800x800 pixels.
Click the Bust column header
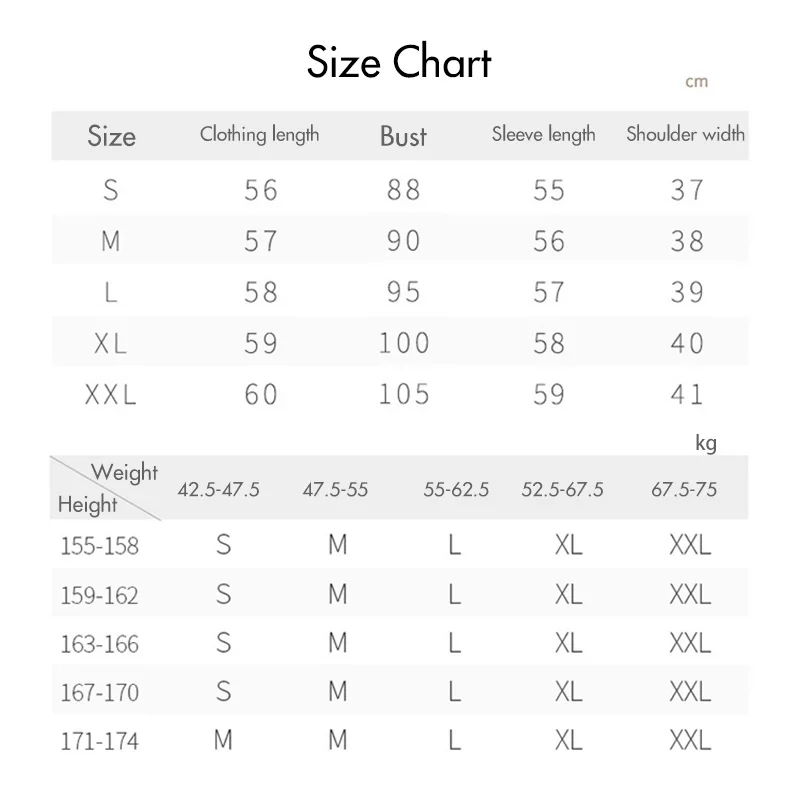[403, 136]
